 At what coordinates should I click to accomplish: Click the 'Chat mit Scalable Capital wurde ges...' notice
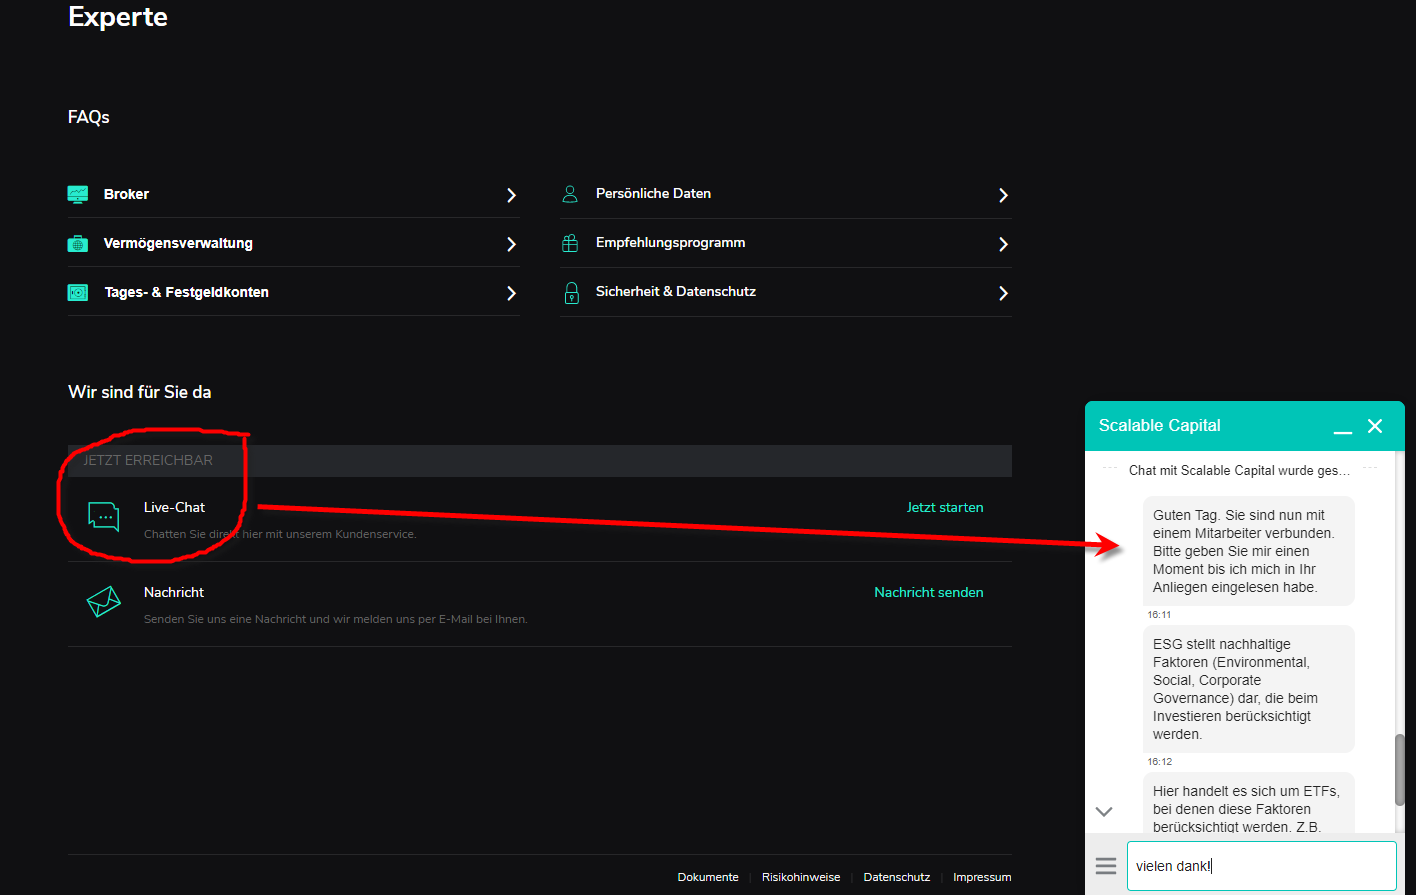coord(1239,470)
